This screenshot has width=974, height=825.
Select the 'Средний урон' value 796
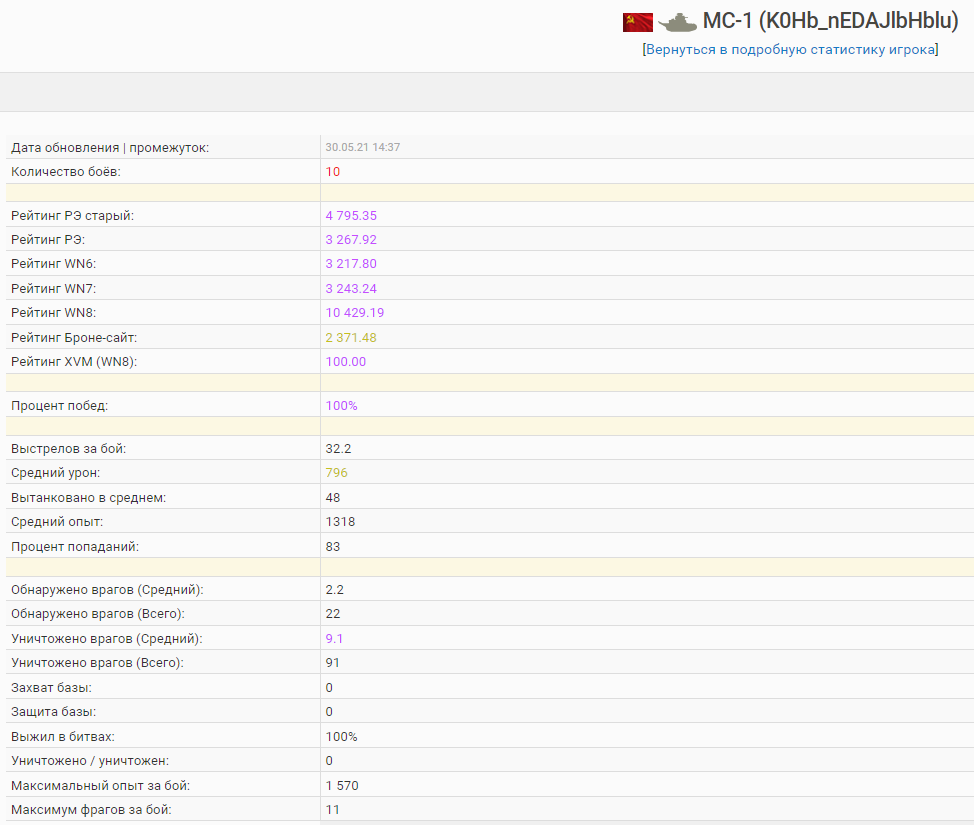click(337, 473)
